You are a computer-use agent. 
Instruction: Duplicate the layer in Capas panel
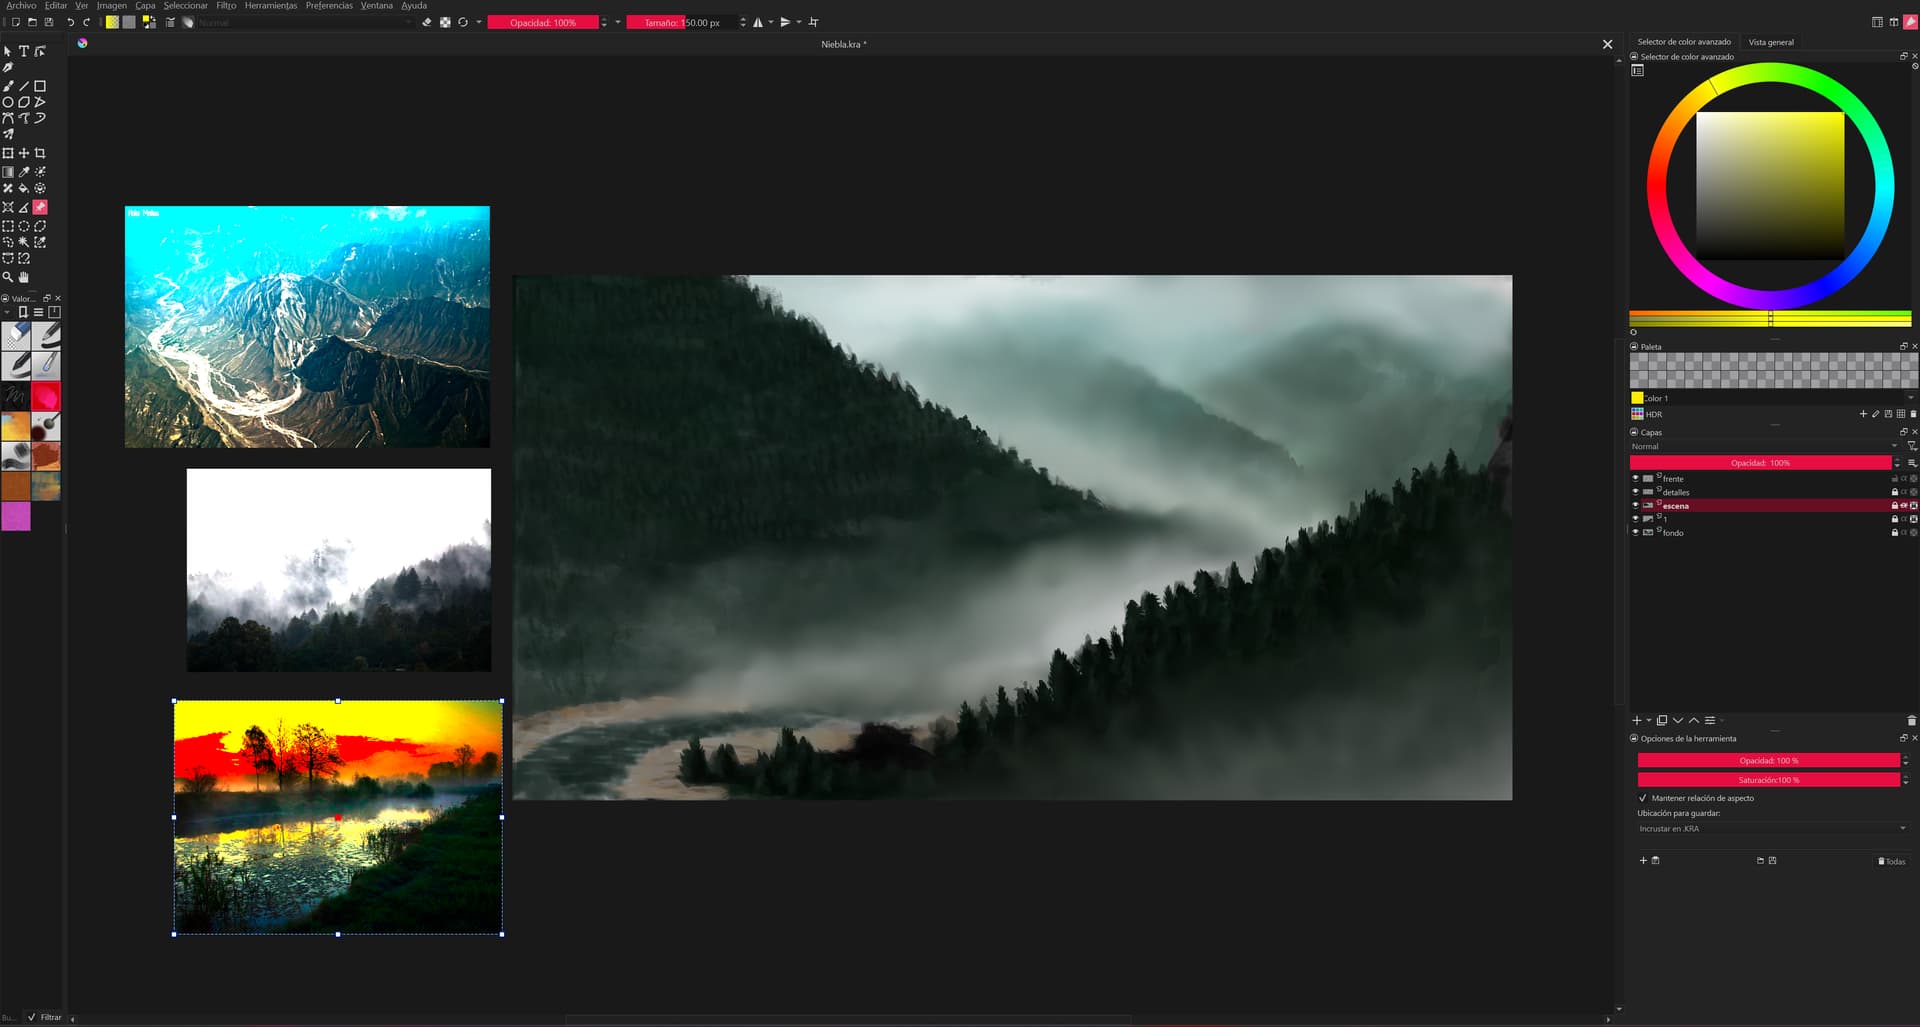1662,720
